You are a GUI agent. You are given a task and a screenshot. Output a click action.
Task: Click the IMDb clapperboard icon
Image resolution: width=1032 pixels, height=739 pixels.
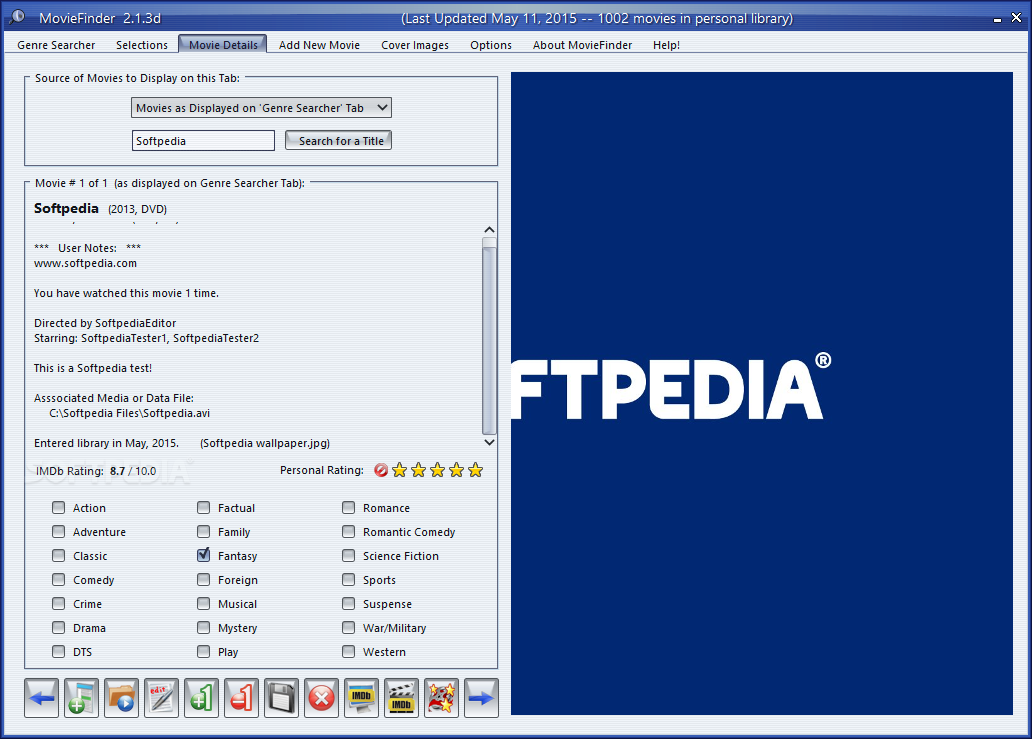point(401,698)
